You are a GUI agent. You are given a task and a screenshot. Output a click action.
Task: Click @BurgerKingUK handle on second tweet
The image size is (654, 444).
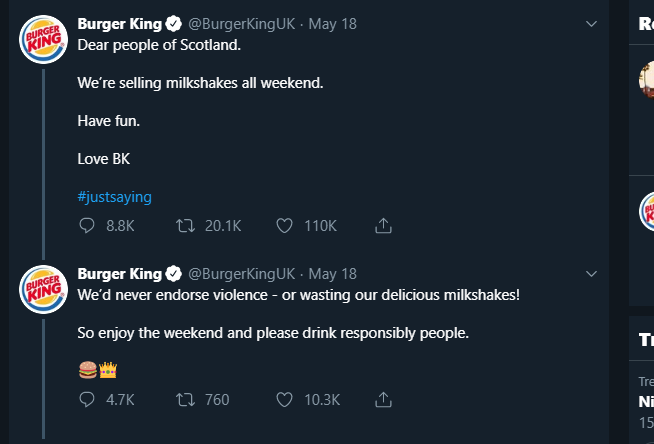pyautogui.click(x=241, y=273)
